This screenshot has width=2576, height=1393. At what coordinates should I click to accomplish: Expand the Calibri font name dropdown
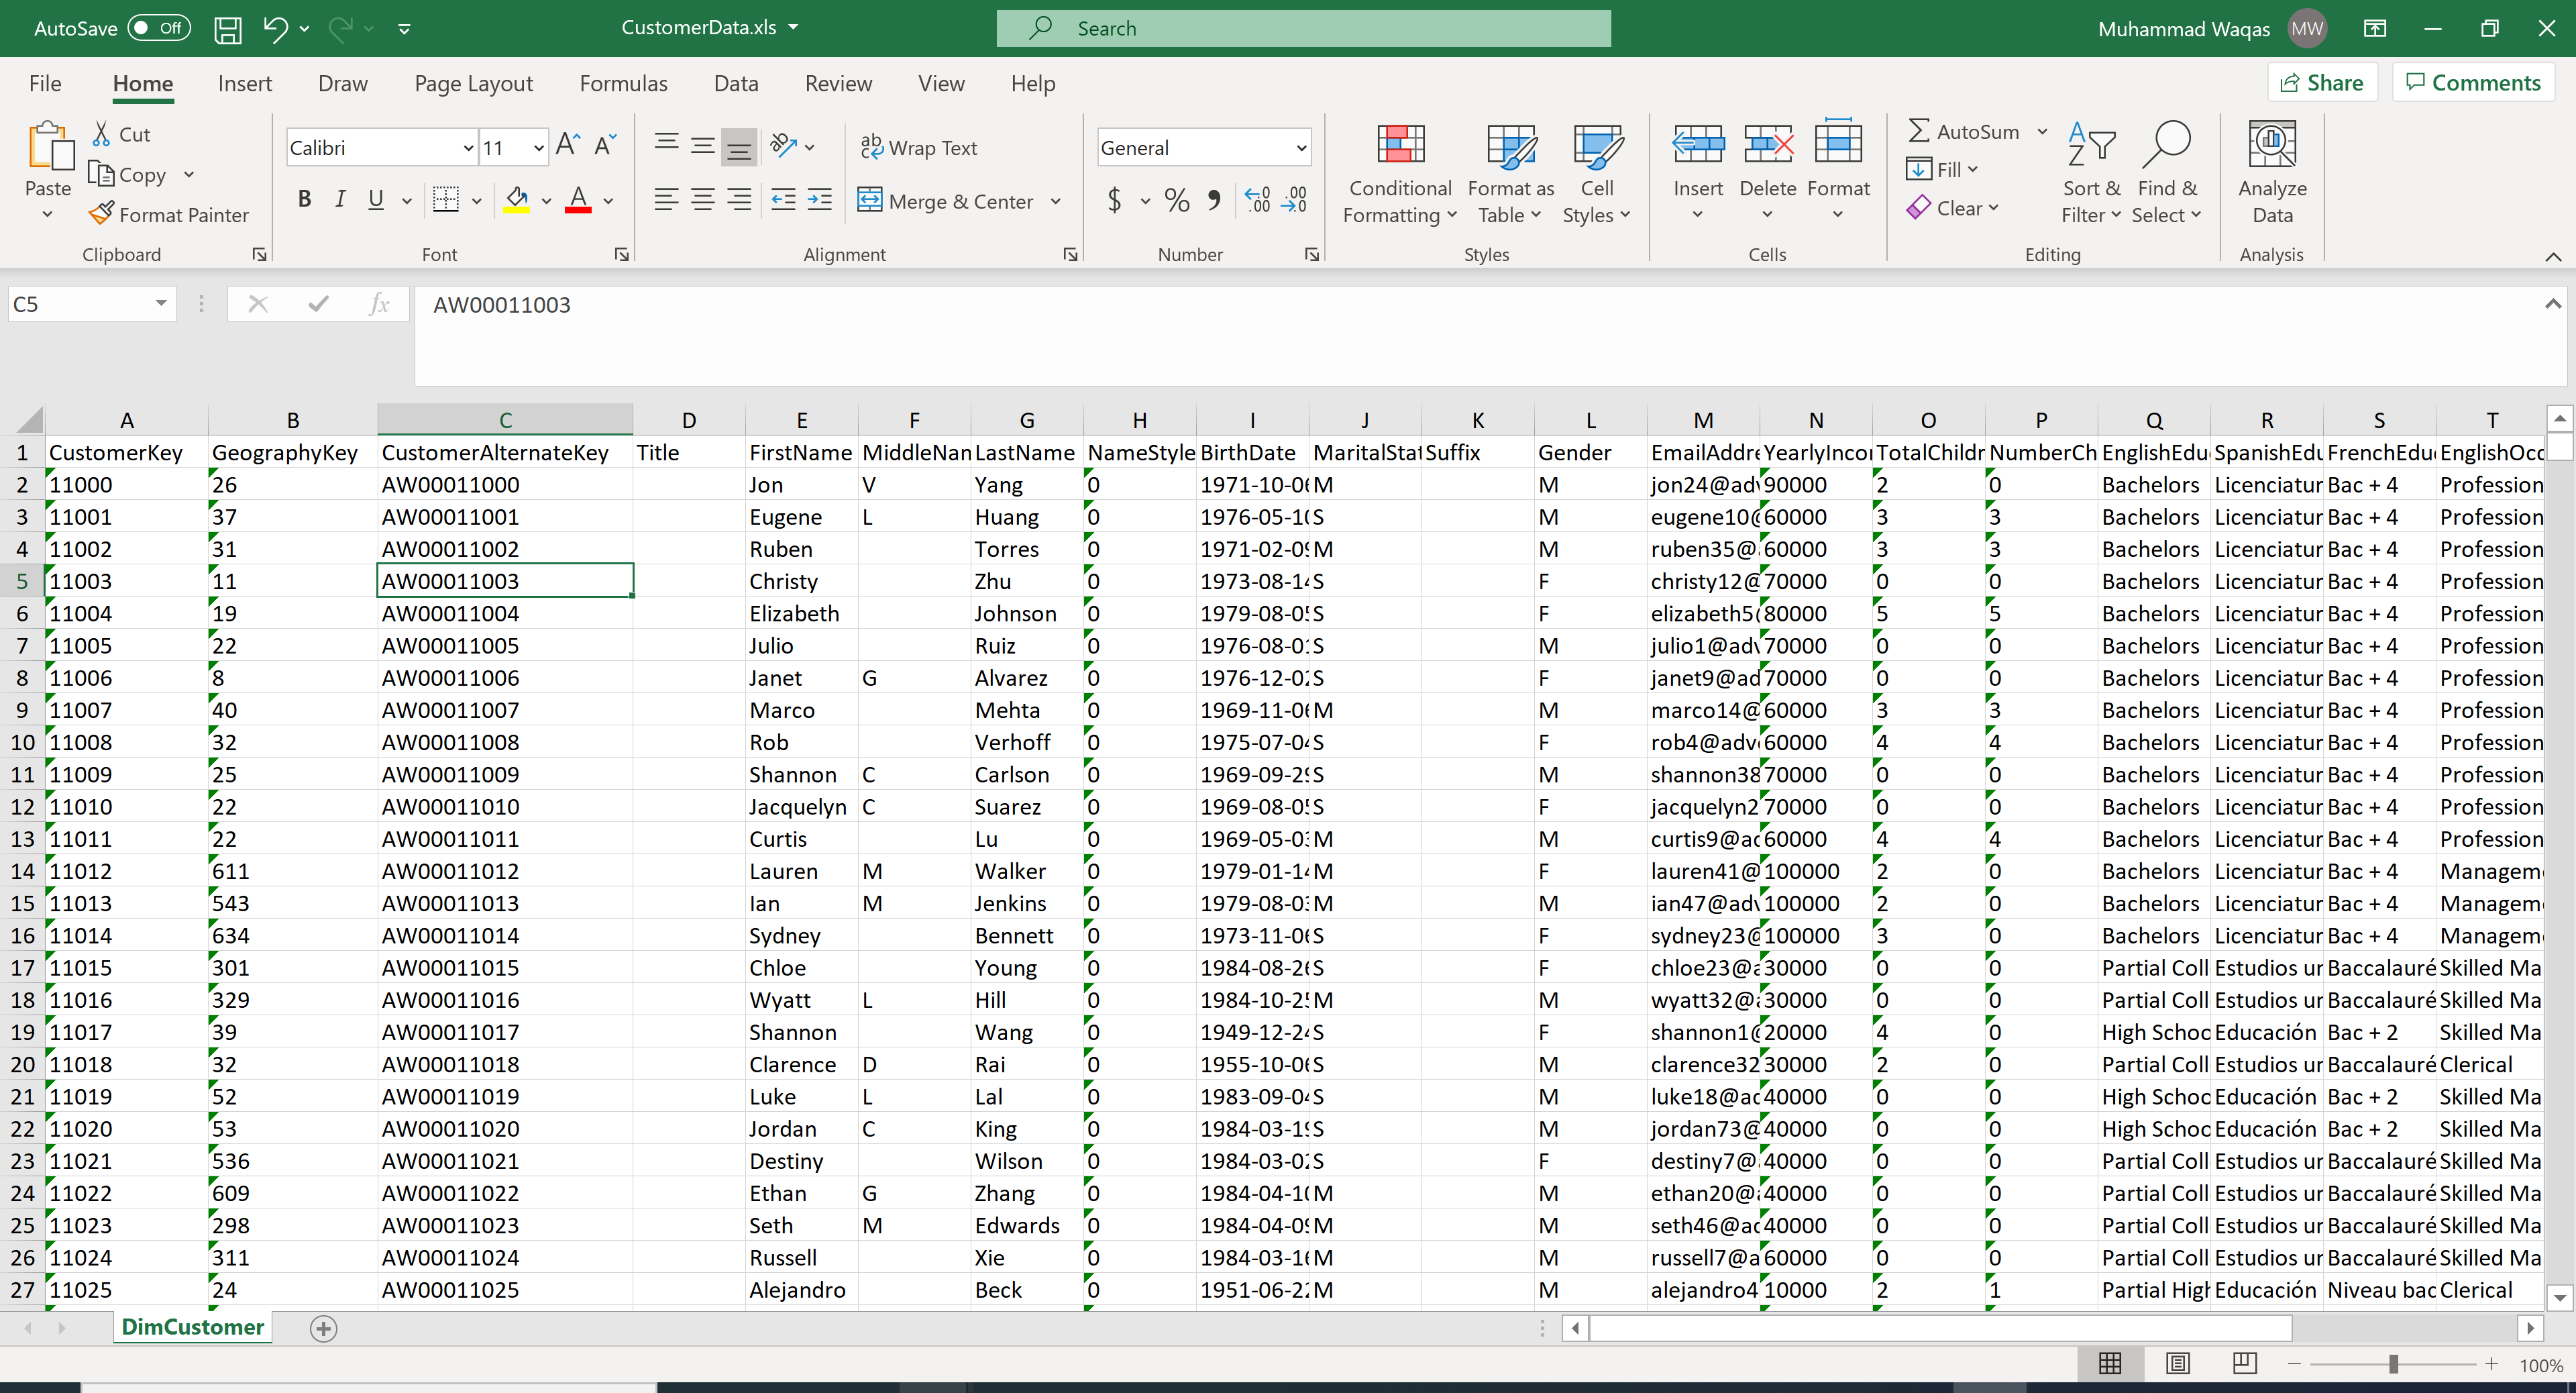(467, 148)
